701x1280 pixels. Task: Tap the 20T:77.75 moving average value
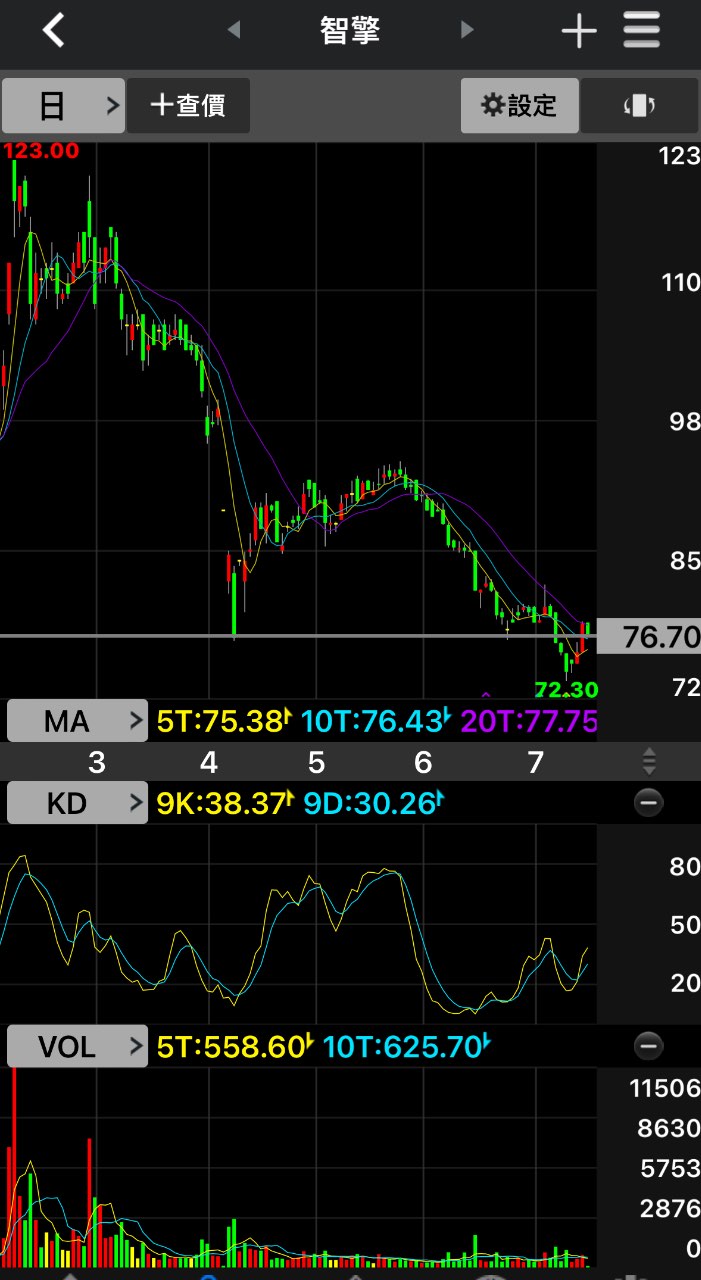coord(529,721)
